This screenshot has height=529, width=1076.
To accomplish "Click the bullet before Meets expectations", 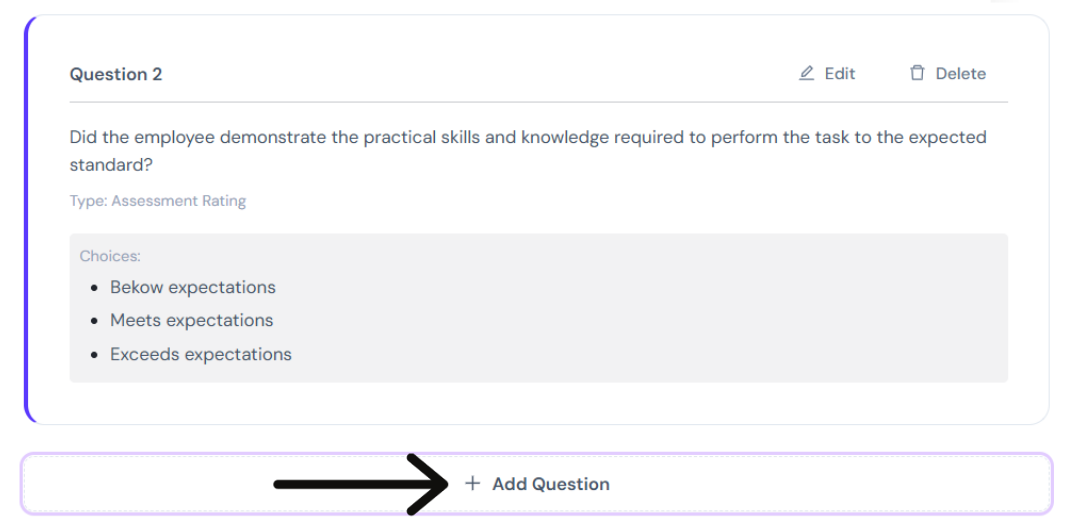I will pyautogui.click(x=95, y=321).
